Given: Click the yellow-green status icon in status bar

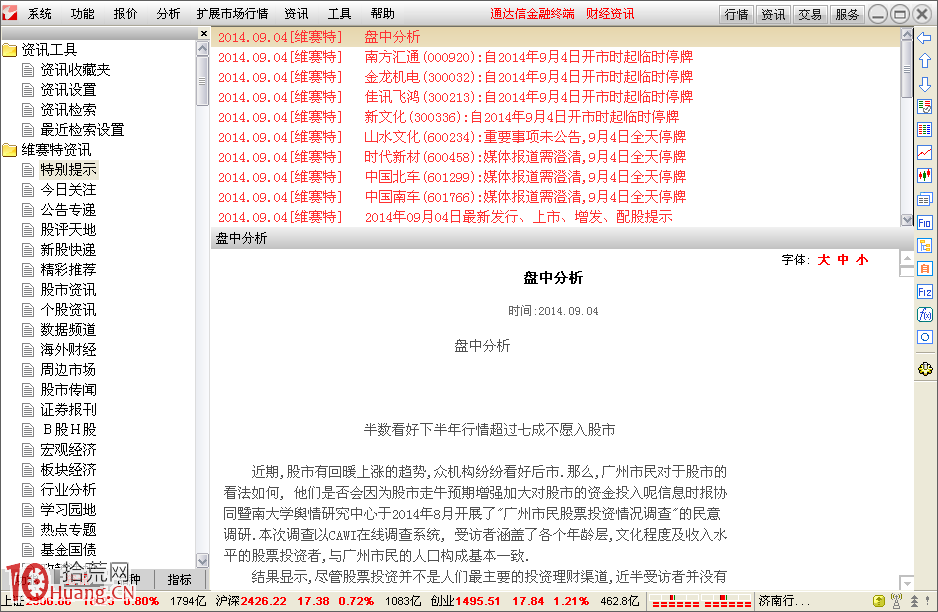Looking at the screenshot, I should [x=878, y=601].
